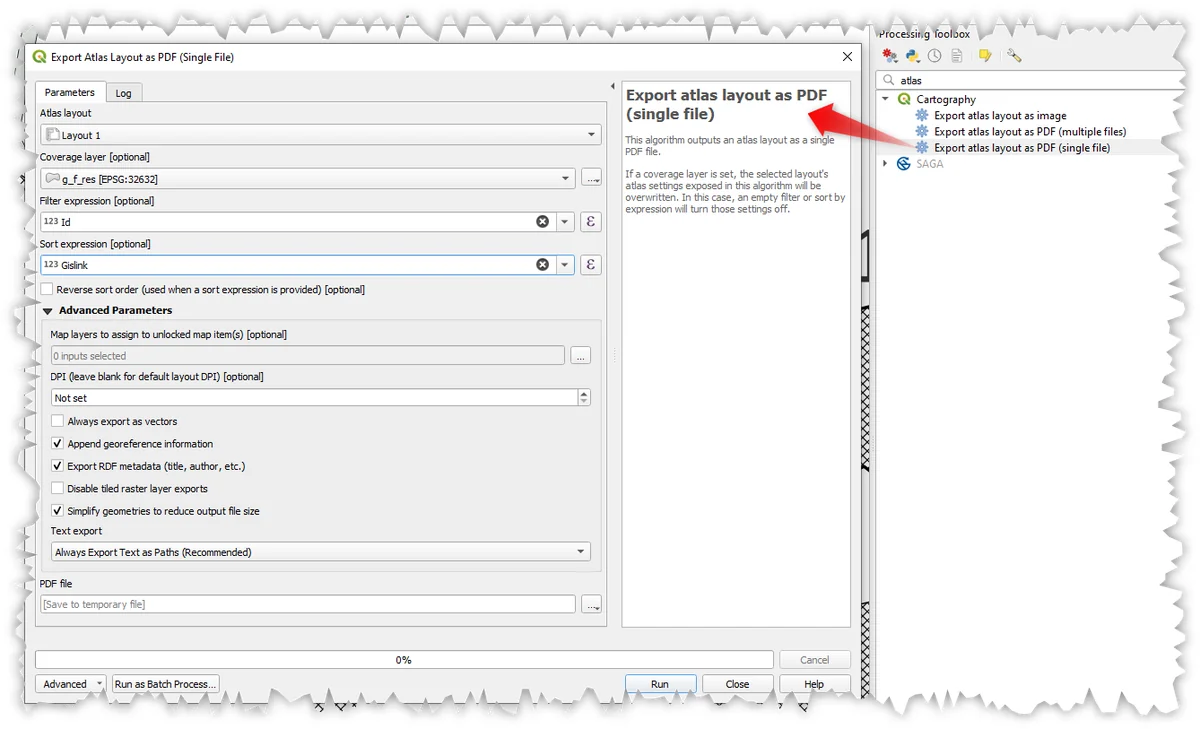Click the PDF file path field
Screen dimensions: 1200x729
[x=307, y=604]
